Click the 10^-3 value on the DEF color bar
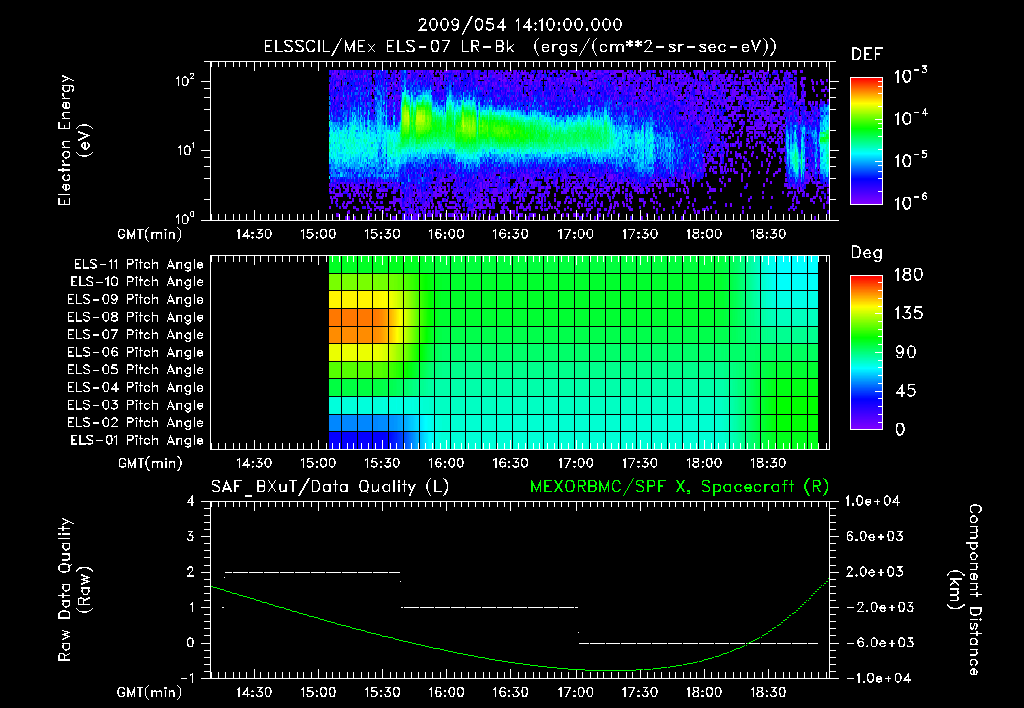 pos(910,76)
